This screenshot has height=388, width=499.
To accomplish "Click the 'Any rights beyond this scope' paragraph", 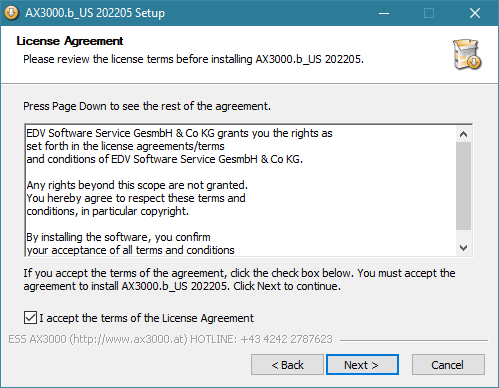I will click(x=137, y=198).
